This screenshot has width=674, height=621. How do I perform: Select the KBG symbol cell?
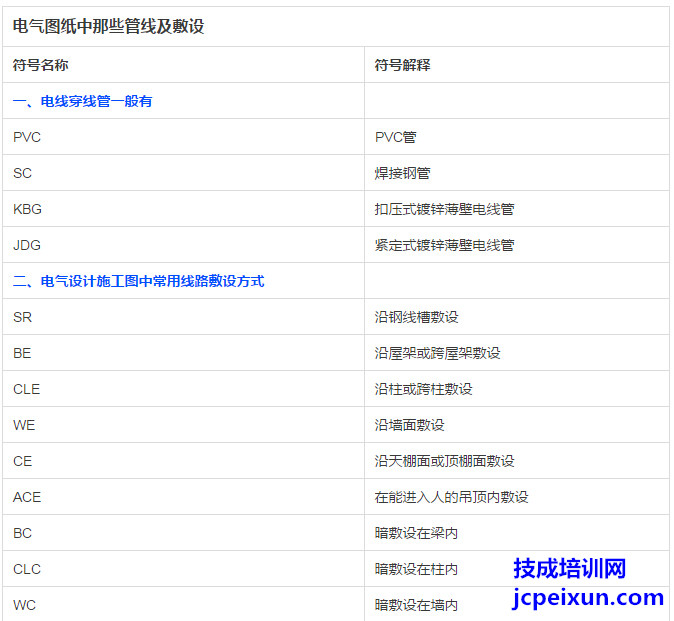[x=28, y=209]
